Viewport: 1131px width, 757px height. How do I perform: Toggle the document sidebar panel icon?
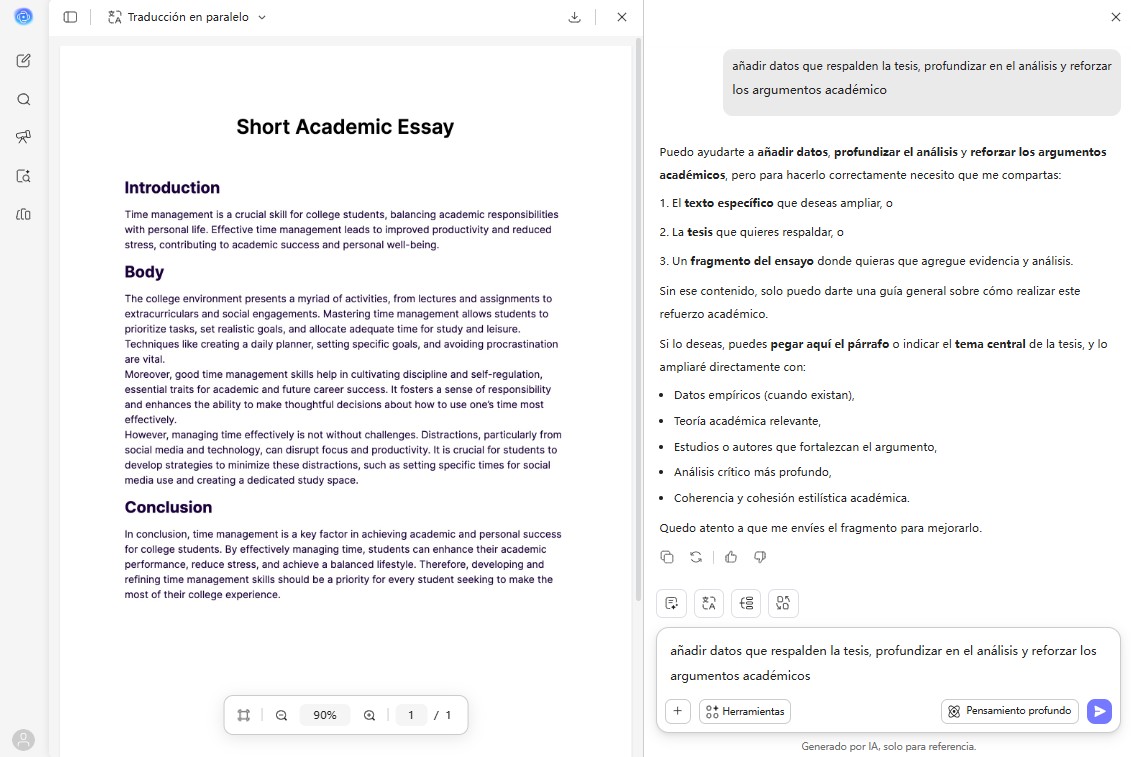(70, 17)
